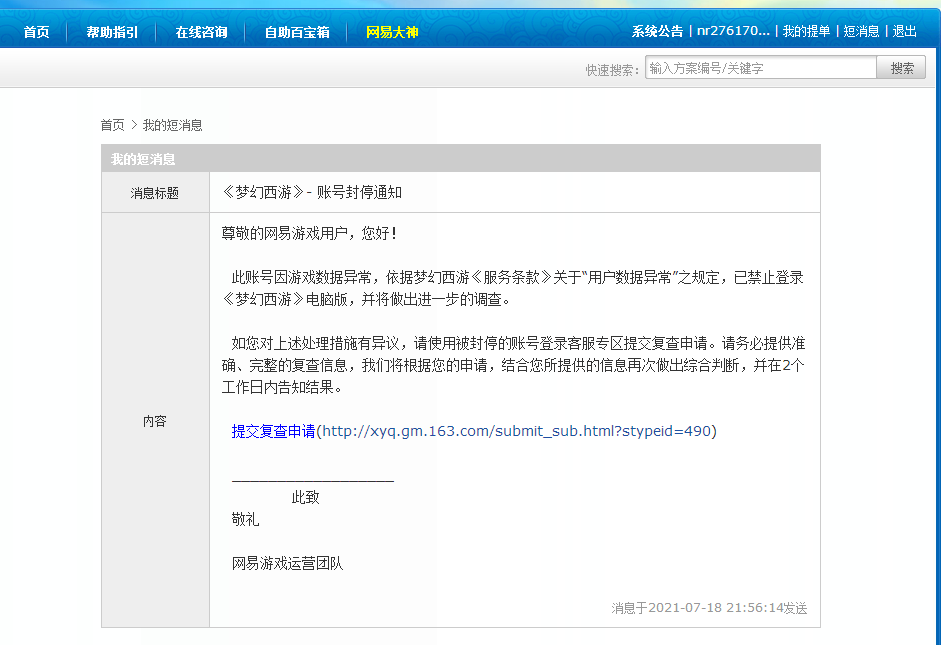Viewport: 941px width, 645px height.
Task: Click the timestamp 消息于2021-07-18 21:56:14发送
Action: (709, 608)
